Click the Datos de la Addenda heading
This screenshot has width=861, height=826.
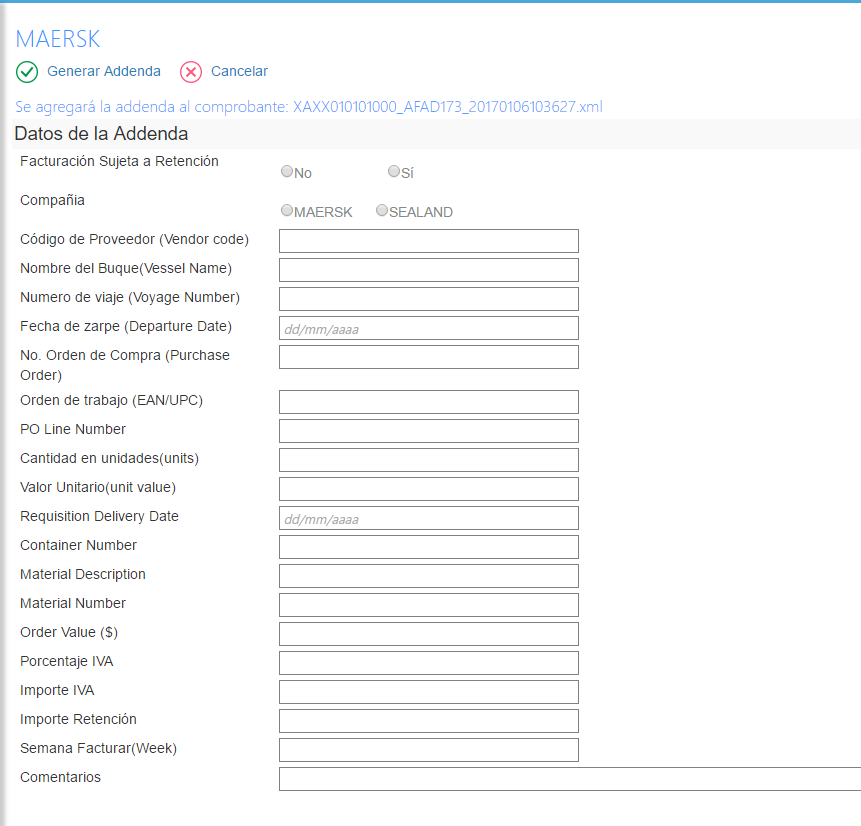[x=102, y=134]
